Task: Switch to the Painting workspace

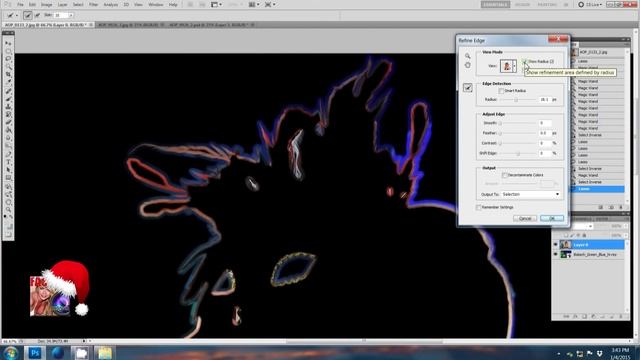Action: pos(547,4)
